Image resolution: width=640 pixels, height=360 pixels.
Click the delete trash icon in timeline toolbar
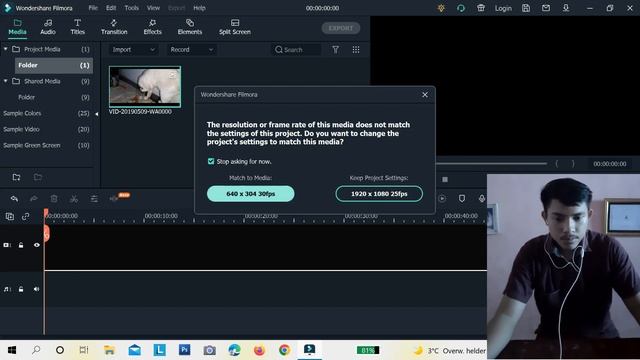[54, 199]
